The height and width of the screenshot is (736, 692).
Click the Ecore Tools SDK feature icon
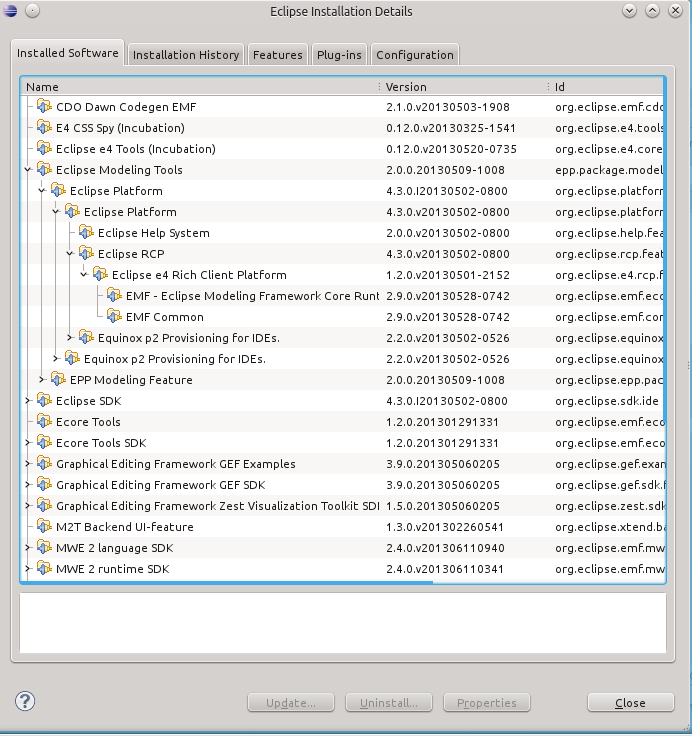tap(44, 443)
